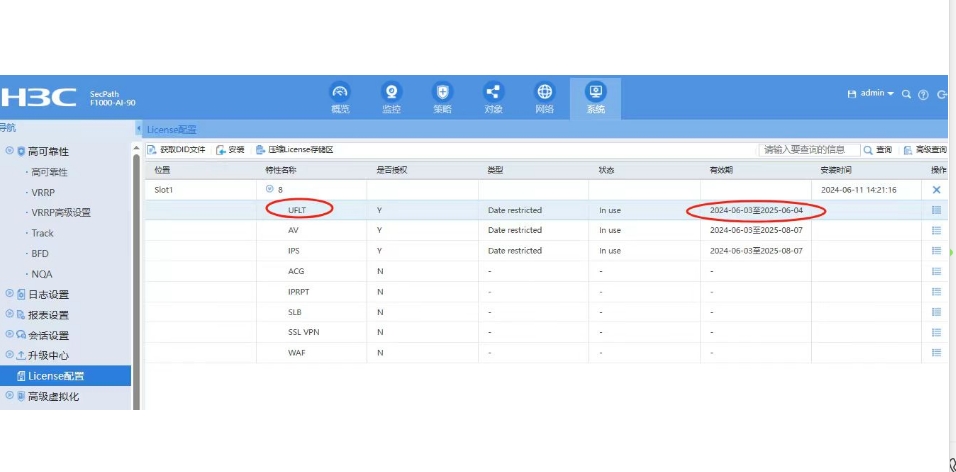This screenshot has width=956, height=472.
Task: Click the 压缩License存储区 button
Action: (295, 150)
